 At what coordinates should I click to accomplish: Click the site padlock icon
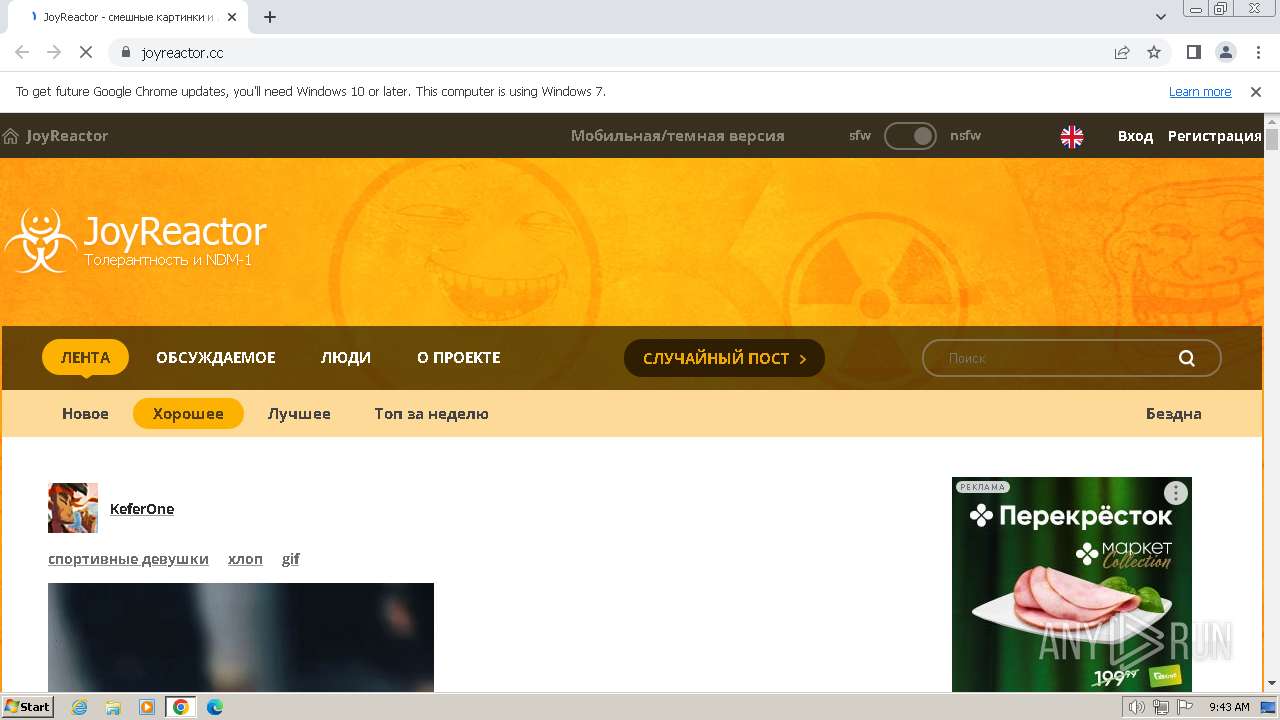pos(125,52)
